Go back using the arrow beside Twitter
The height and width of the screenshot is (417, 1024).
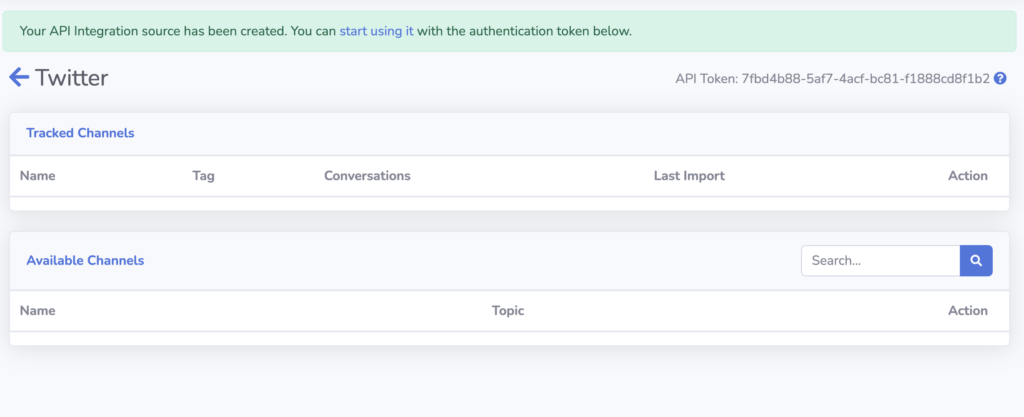click(19, 78)
